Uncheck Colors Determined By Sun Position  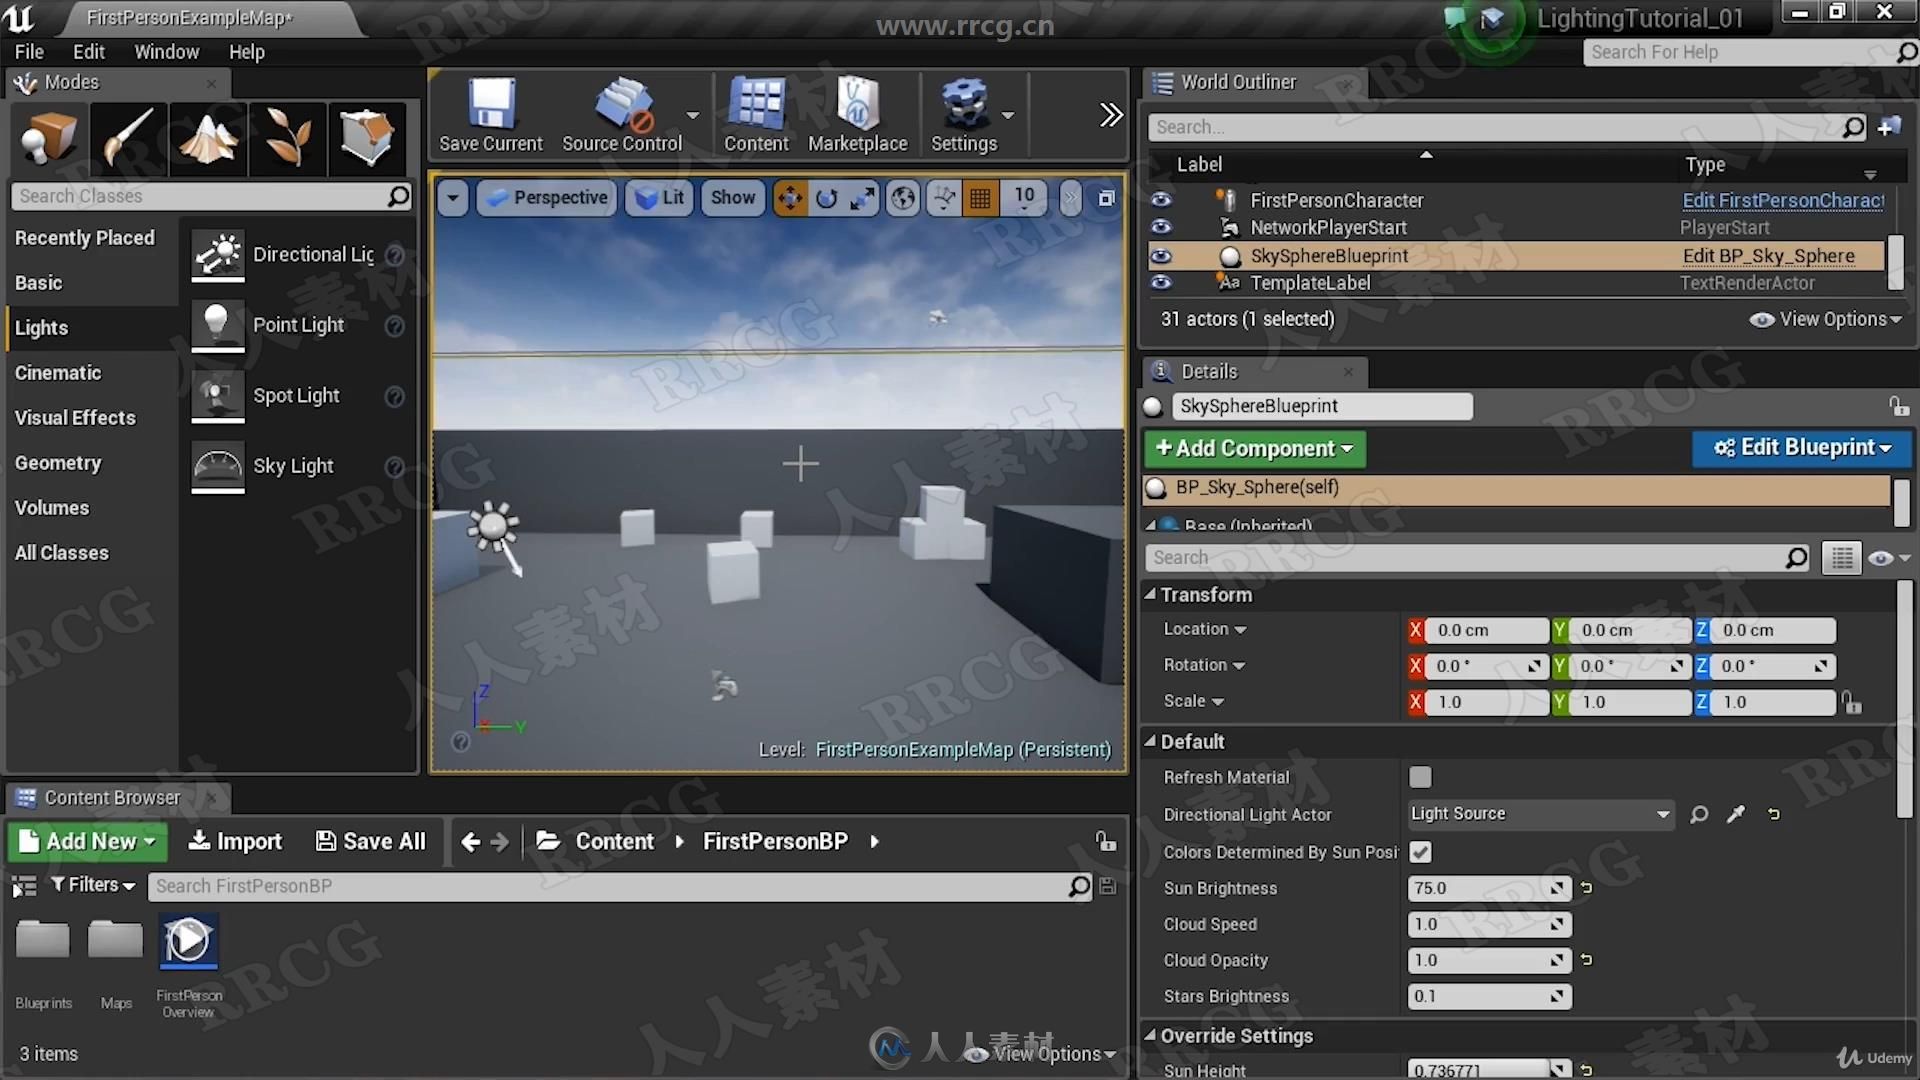click(1420, 852)
